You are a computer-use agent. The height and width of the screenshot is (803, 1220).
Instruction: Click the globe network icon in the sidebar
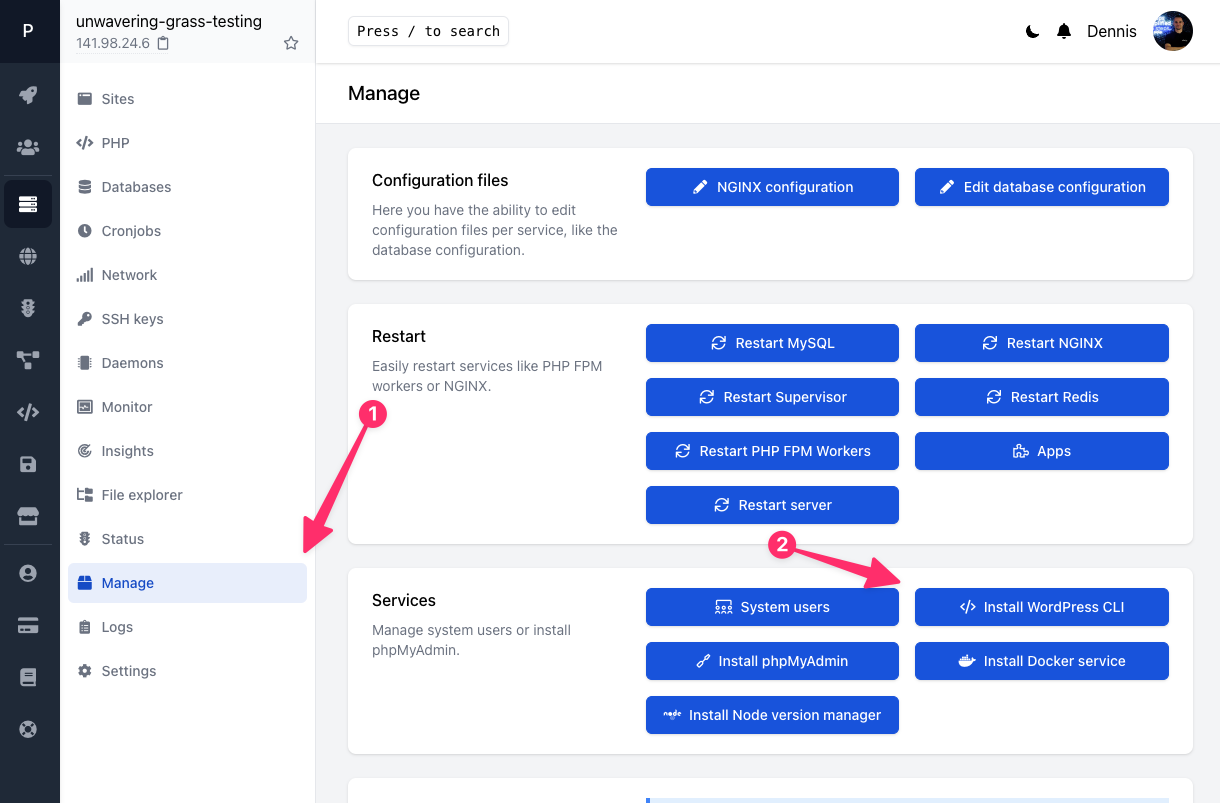pyautogui.click(x=29, y=258)
